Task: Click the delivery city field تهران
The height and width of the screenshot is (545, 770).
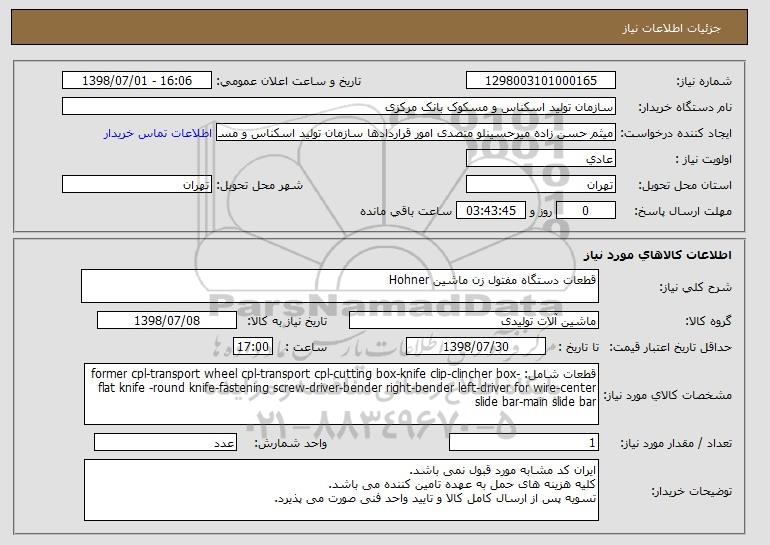Action: coord(137,185)
